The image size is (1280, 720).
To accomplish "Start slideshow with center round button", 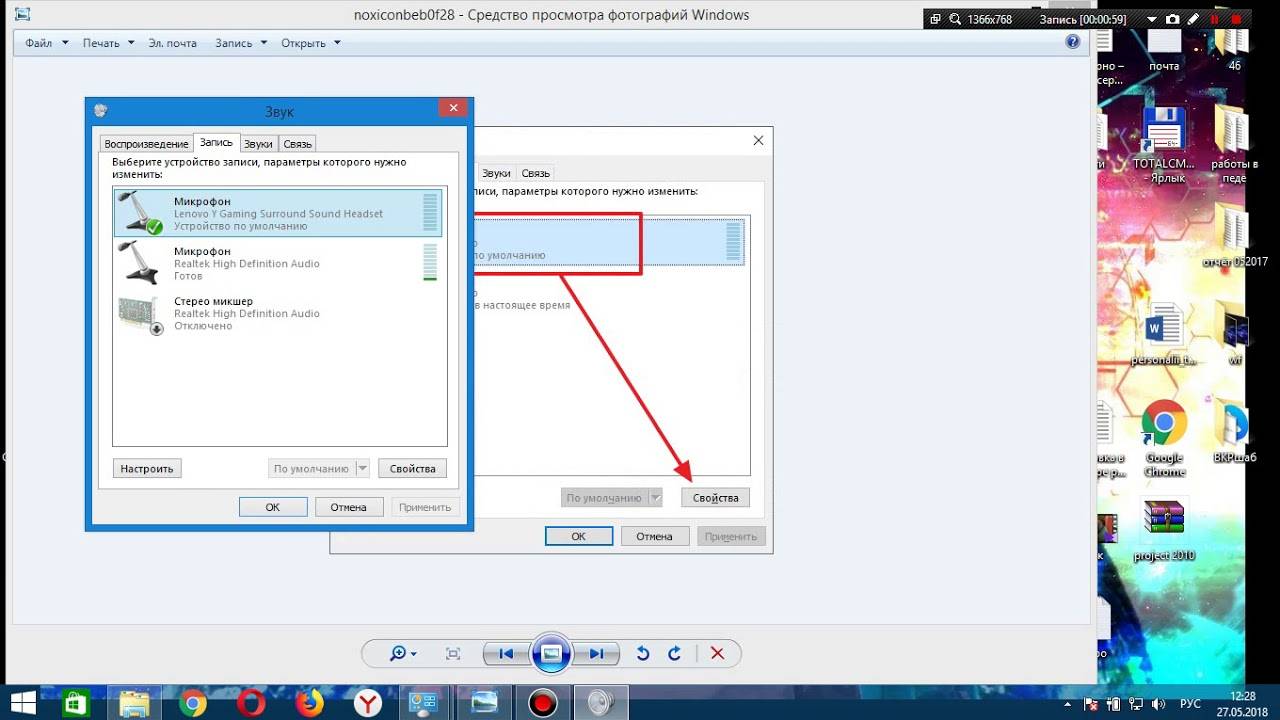I will tap(551, 654).
